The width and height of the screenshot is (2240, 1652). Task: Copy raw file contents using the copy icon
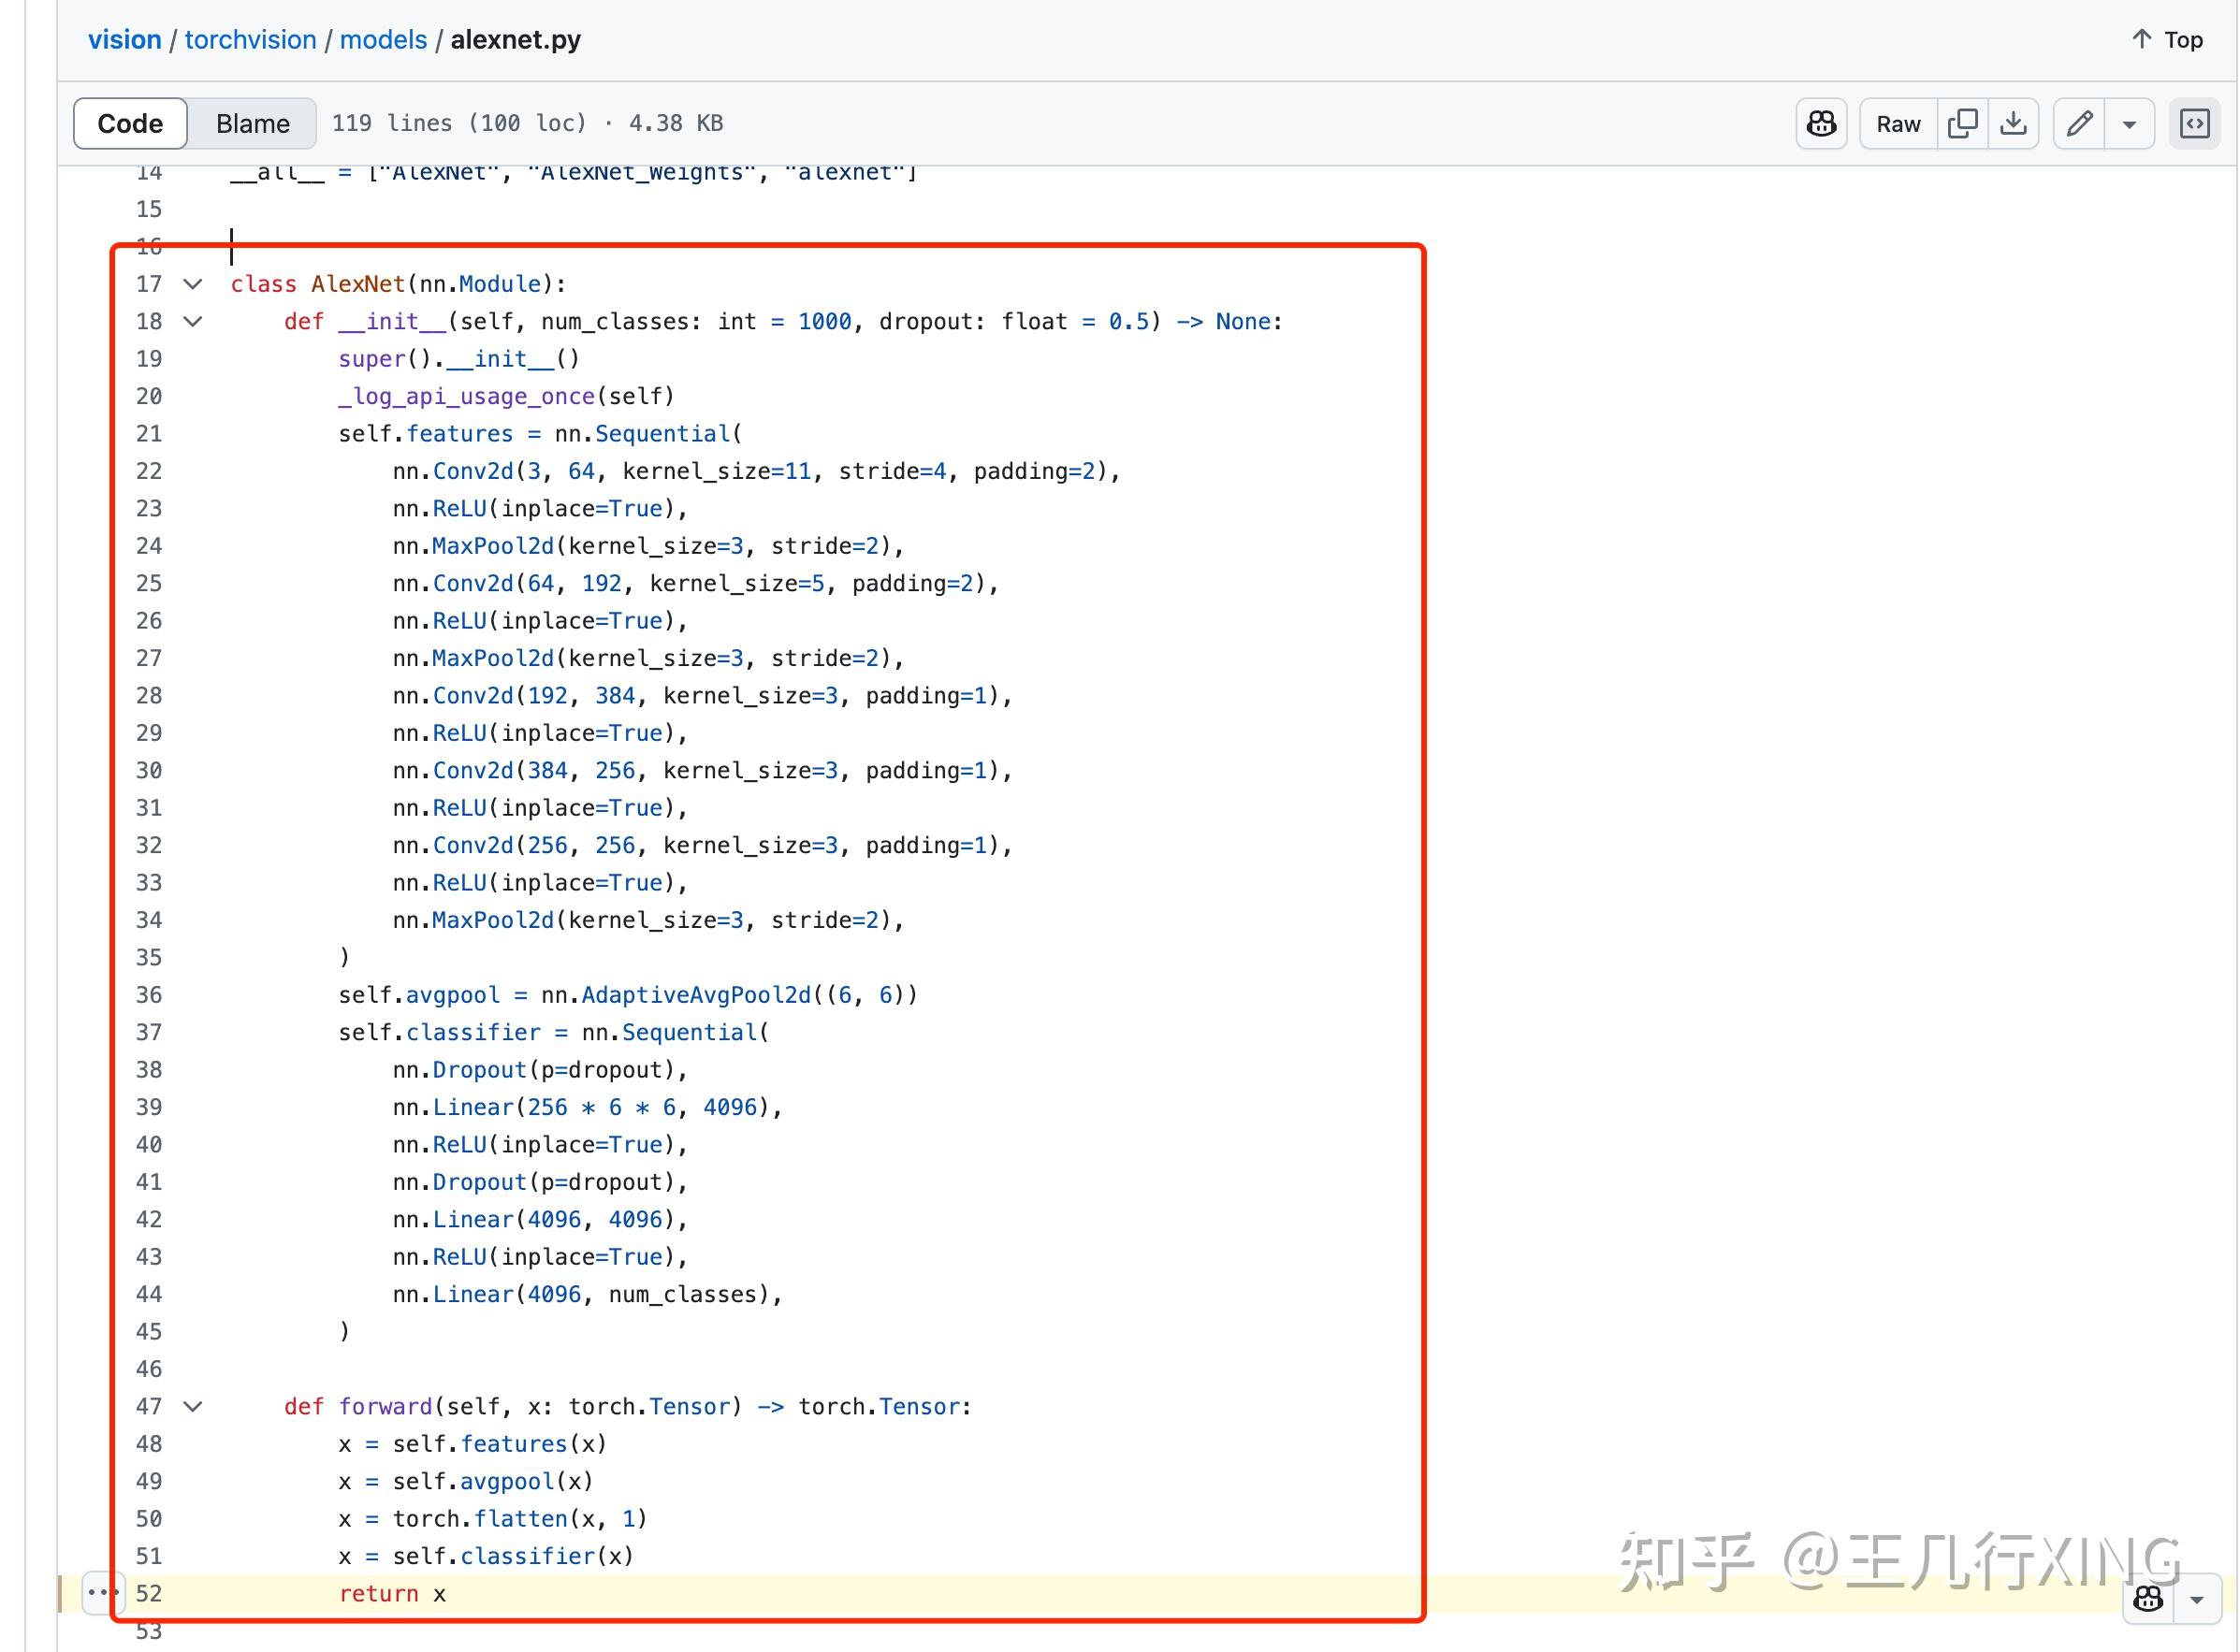[x=1964, y=123]
